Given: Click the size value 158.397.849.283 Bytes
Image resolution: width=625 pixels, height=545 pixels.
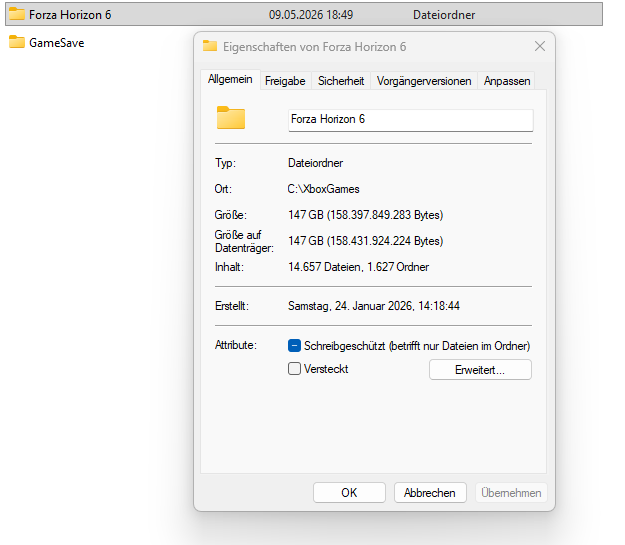Looking at the screenshot, I should tap(366, 215).
